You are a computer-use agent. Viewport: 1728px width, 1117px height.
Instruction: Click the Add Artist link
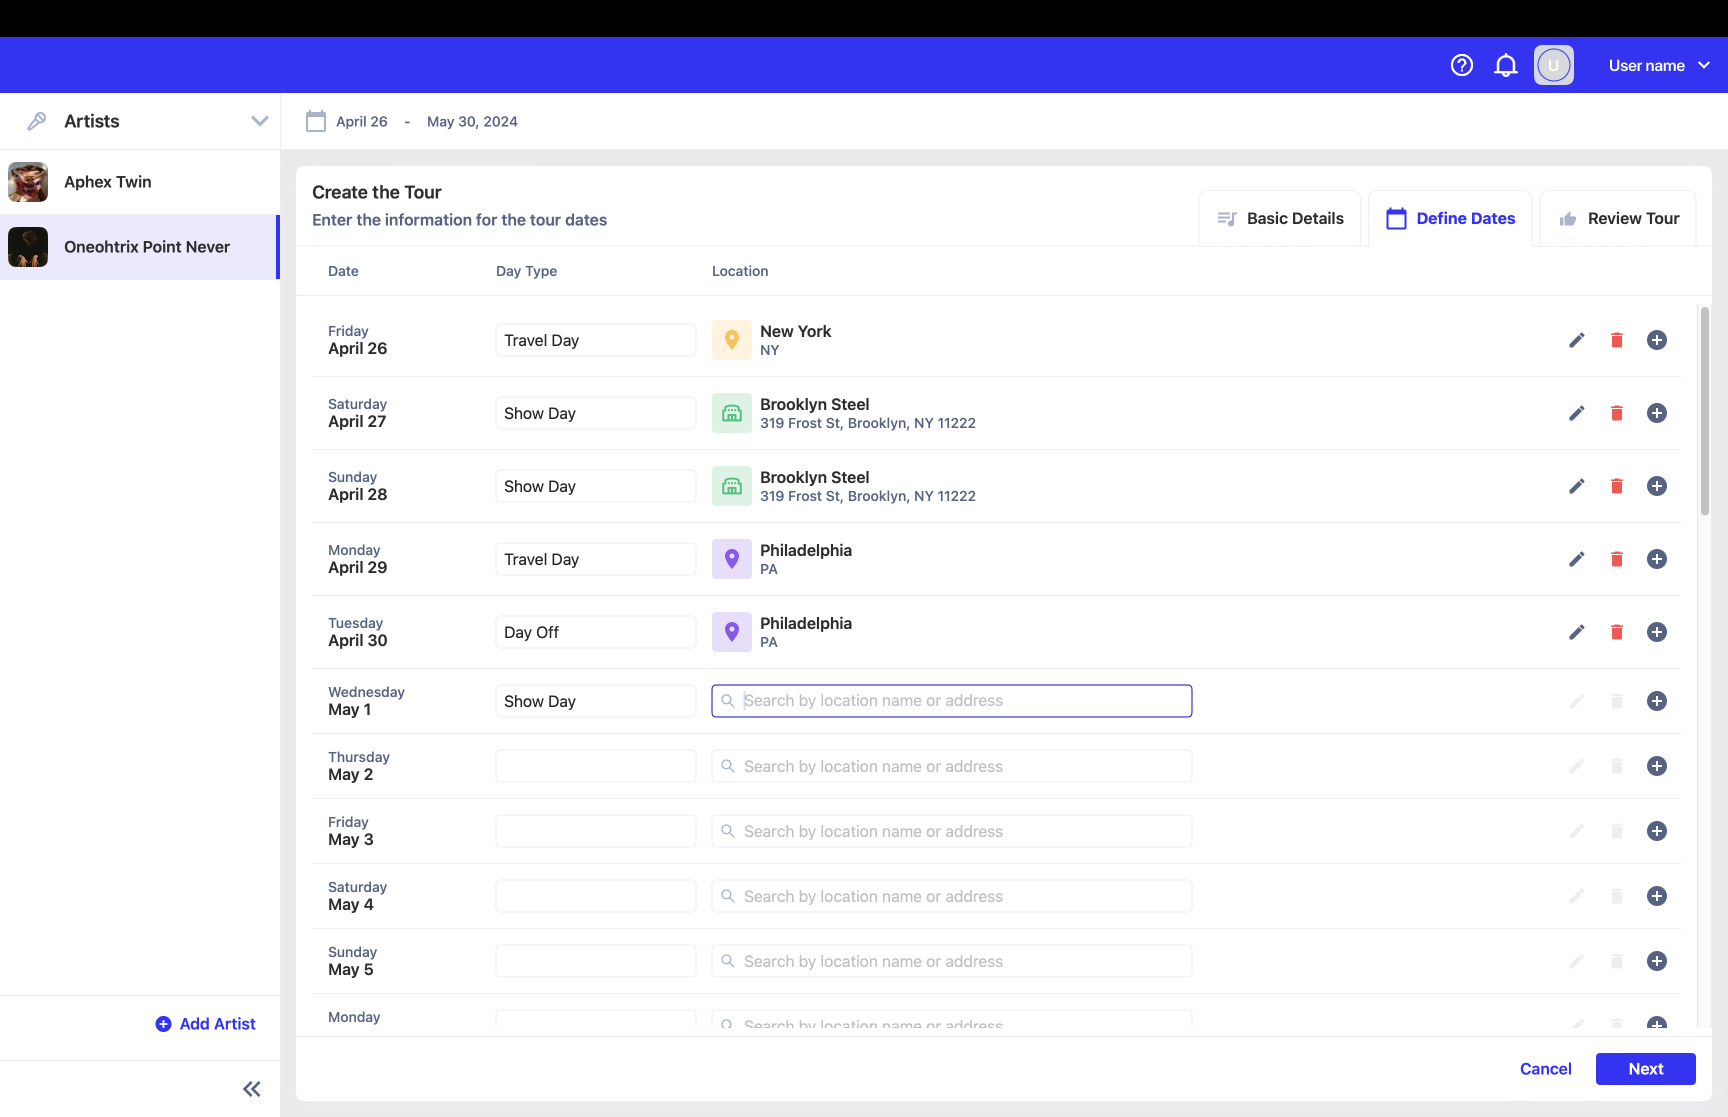pos(206,1024)
